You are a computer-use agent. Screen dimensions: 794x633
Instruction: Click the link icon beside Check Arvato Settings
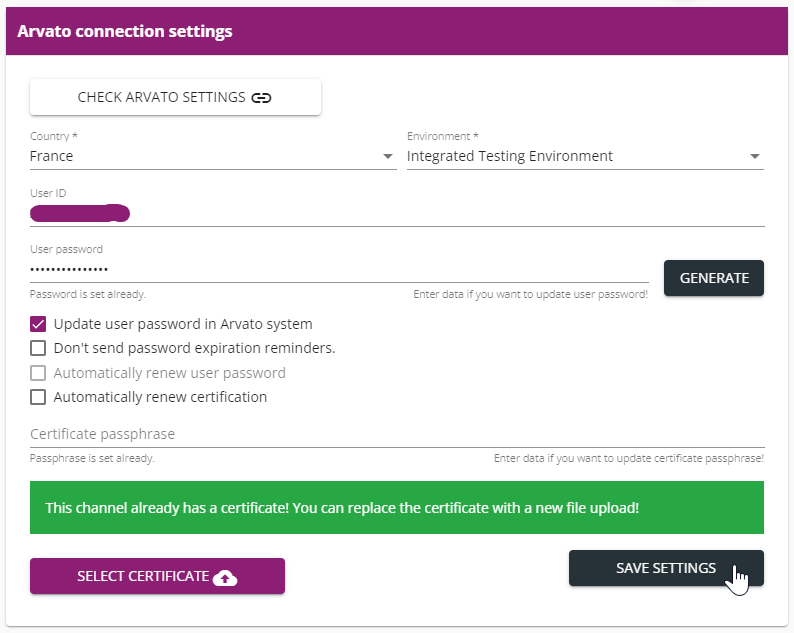(x=261, y=98)
